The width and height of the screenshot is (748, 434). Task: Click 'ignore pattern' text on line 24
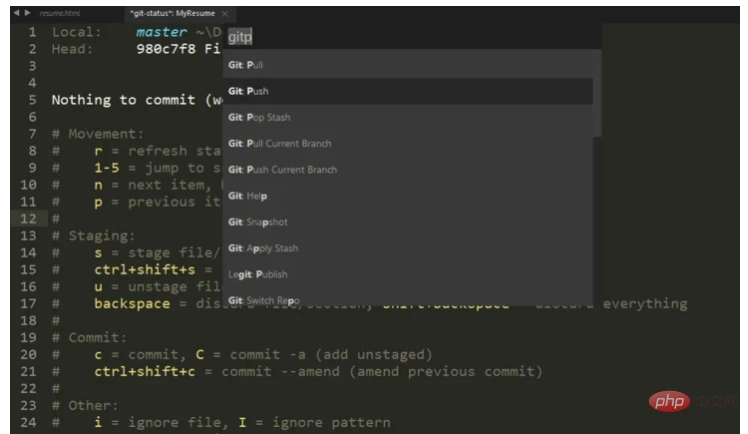[331, 423]
